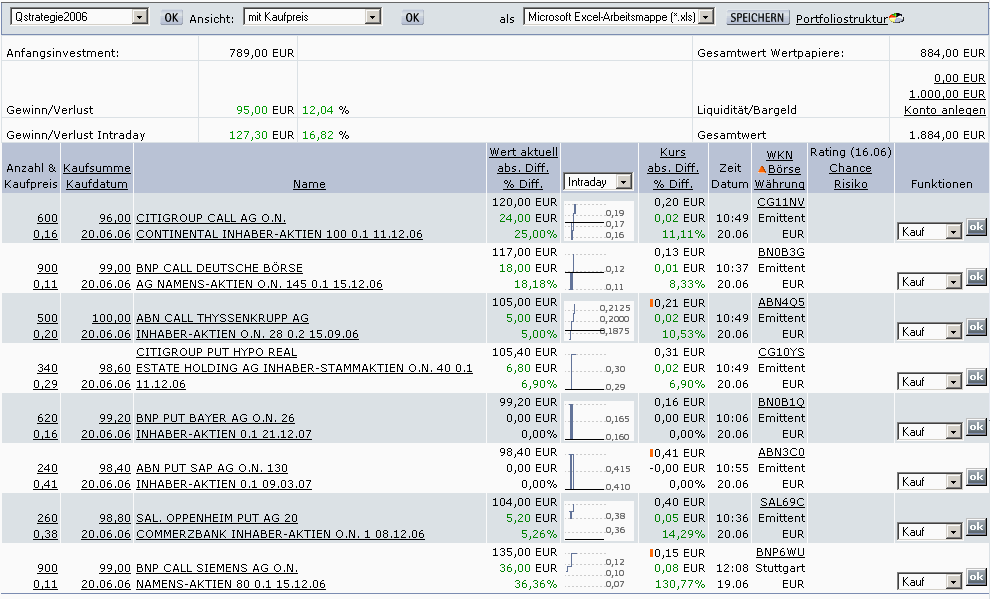990x599 pixels.
Task: Open the Portfoliostruktur pie chart icon
Action: click(x=895, y=18)
